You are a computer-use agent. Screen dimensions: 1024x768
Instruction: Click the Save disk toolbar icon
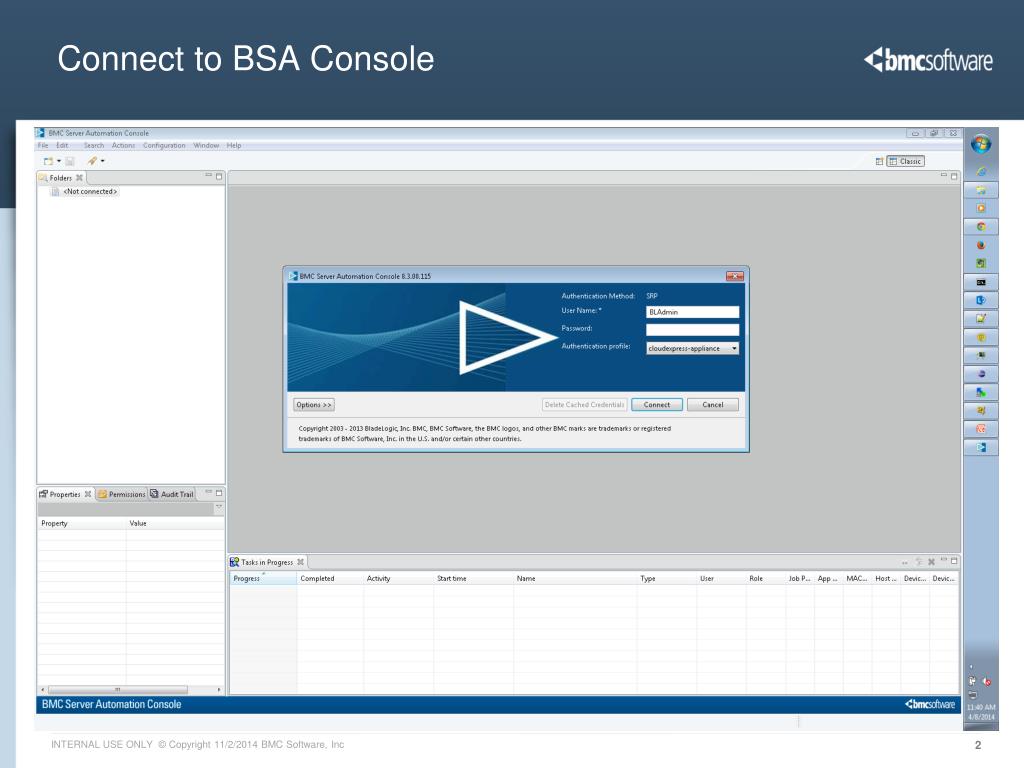70,161
